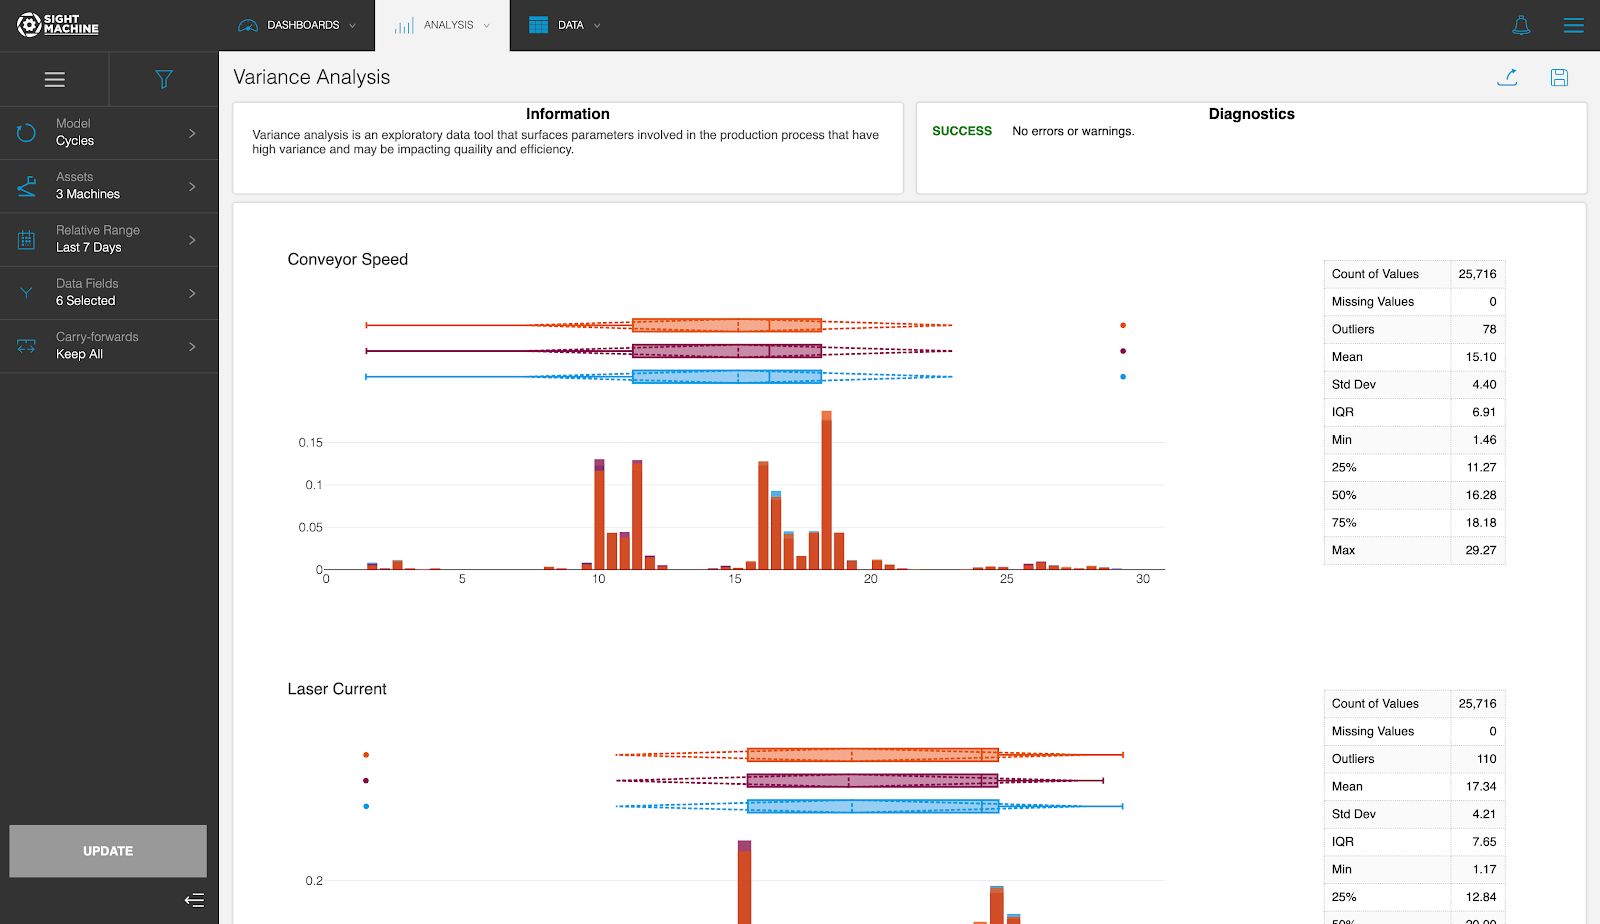
Task: Click the share analysis icon
Action: coord(1507,77)
